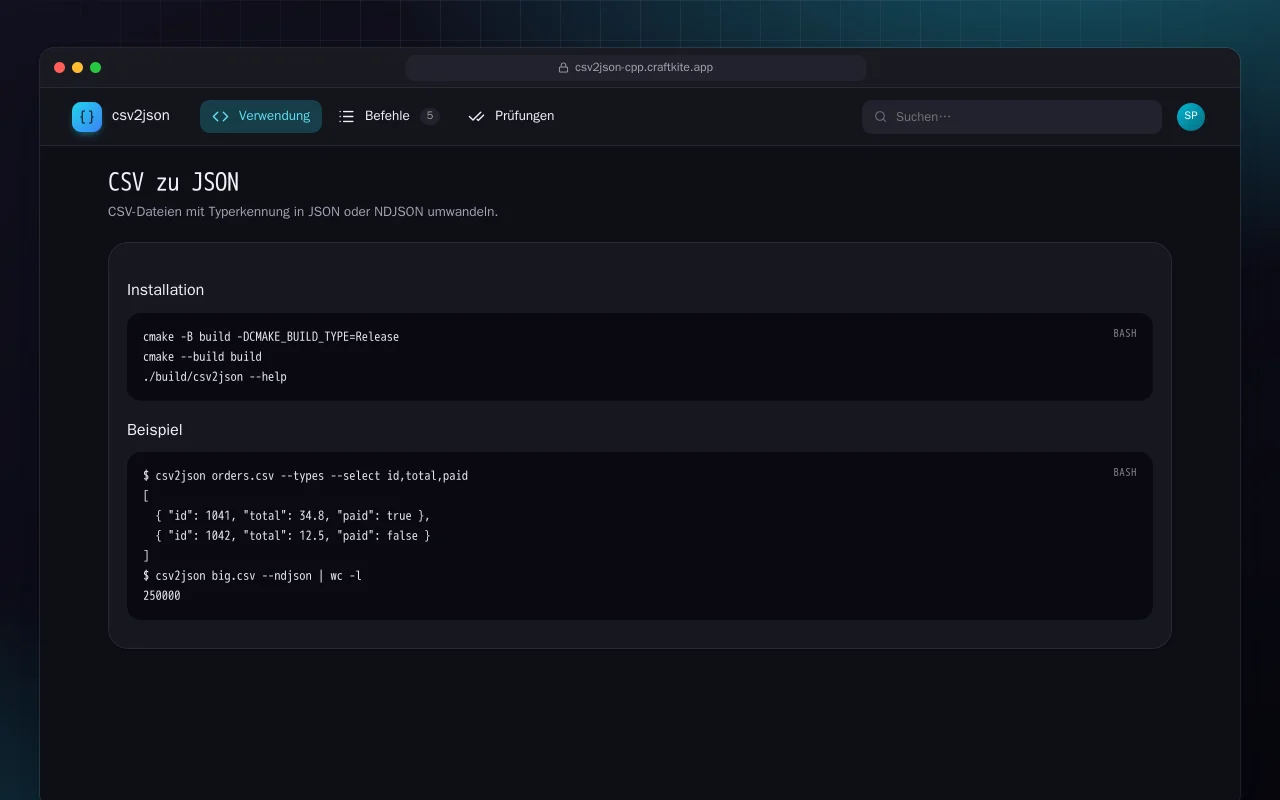Click inside the Installation cmake code block

pyautogui.click(x=640, y=357)
